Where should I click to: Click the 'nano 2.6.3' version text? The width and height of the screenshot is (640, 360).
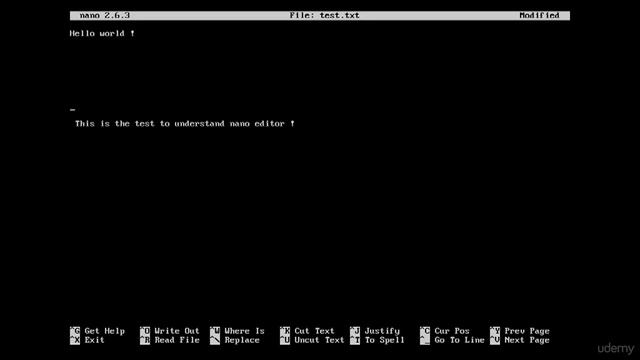pos(104,16)
